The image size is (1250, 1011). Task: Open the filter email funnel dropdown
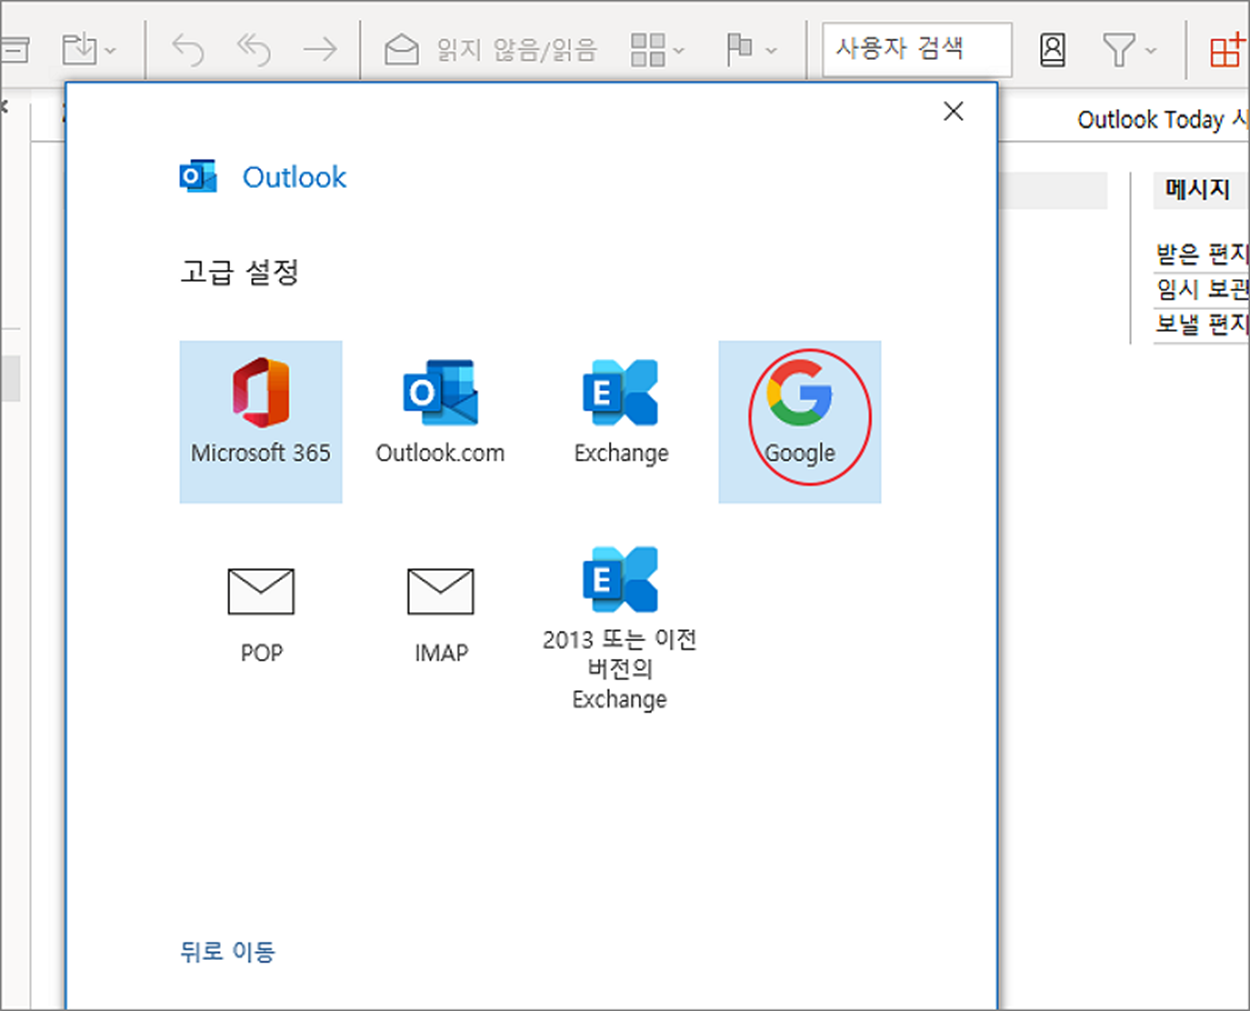click(1128, 49)
